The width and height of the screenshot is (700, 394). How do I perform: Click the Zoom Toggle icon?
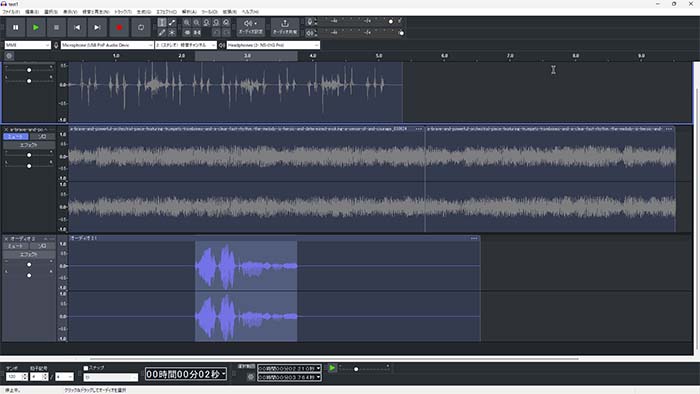226,23
